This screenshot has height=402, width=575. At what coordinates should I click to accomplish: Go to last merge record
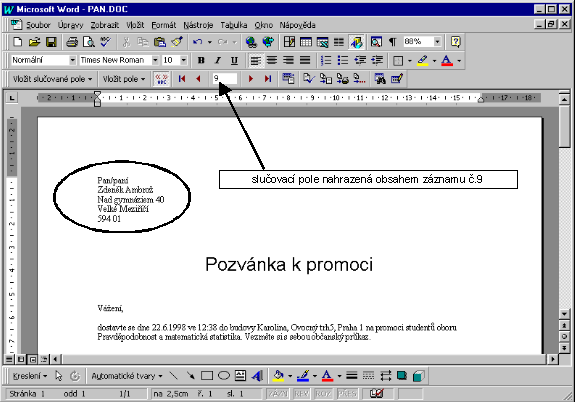pos(268,79)
